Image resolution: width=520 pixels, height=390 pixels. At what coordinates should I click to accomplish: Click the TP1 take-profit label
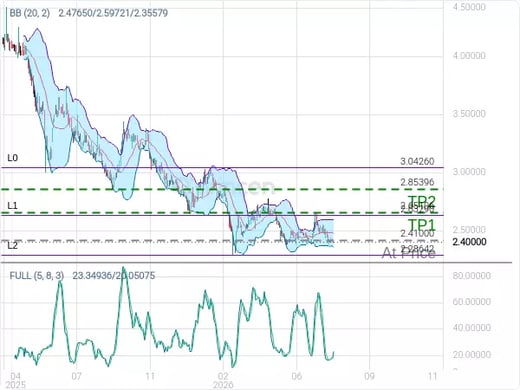421,225
